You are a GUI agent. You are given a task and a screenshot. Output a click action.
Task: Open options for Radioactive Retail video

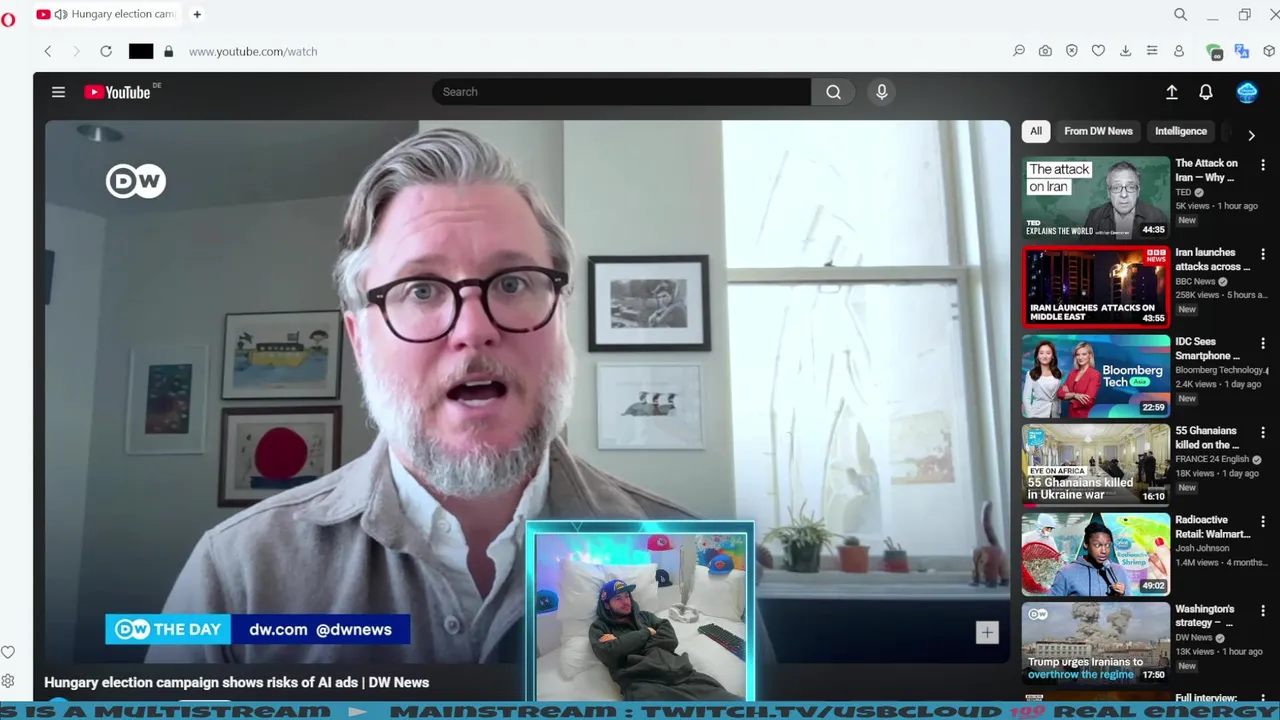1263,521
